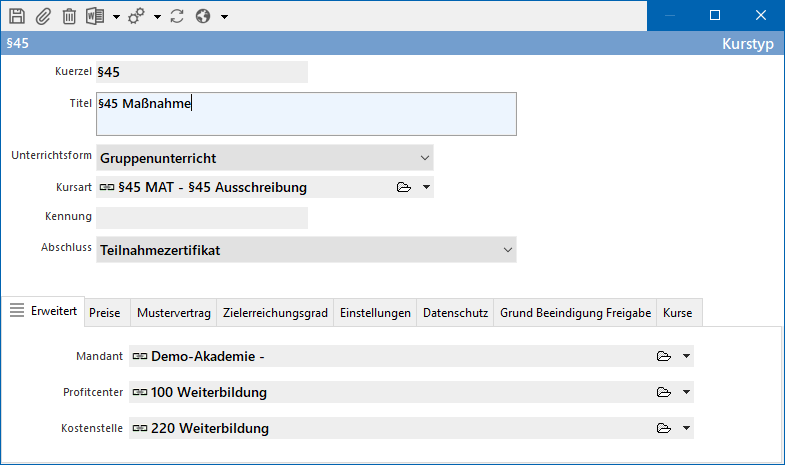Click the Save disk icon

point(17,16)
